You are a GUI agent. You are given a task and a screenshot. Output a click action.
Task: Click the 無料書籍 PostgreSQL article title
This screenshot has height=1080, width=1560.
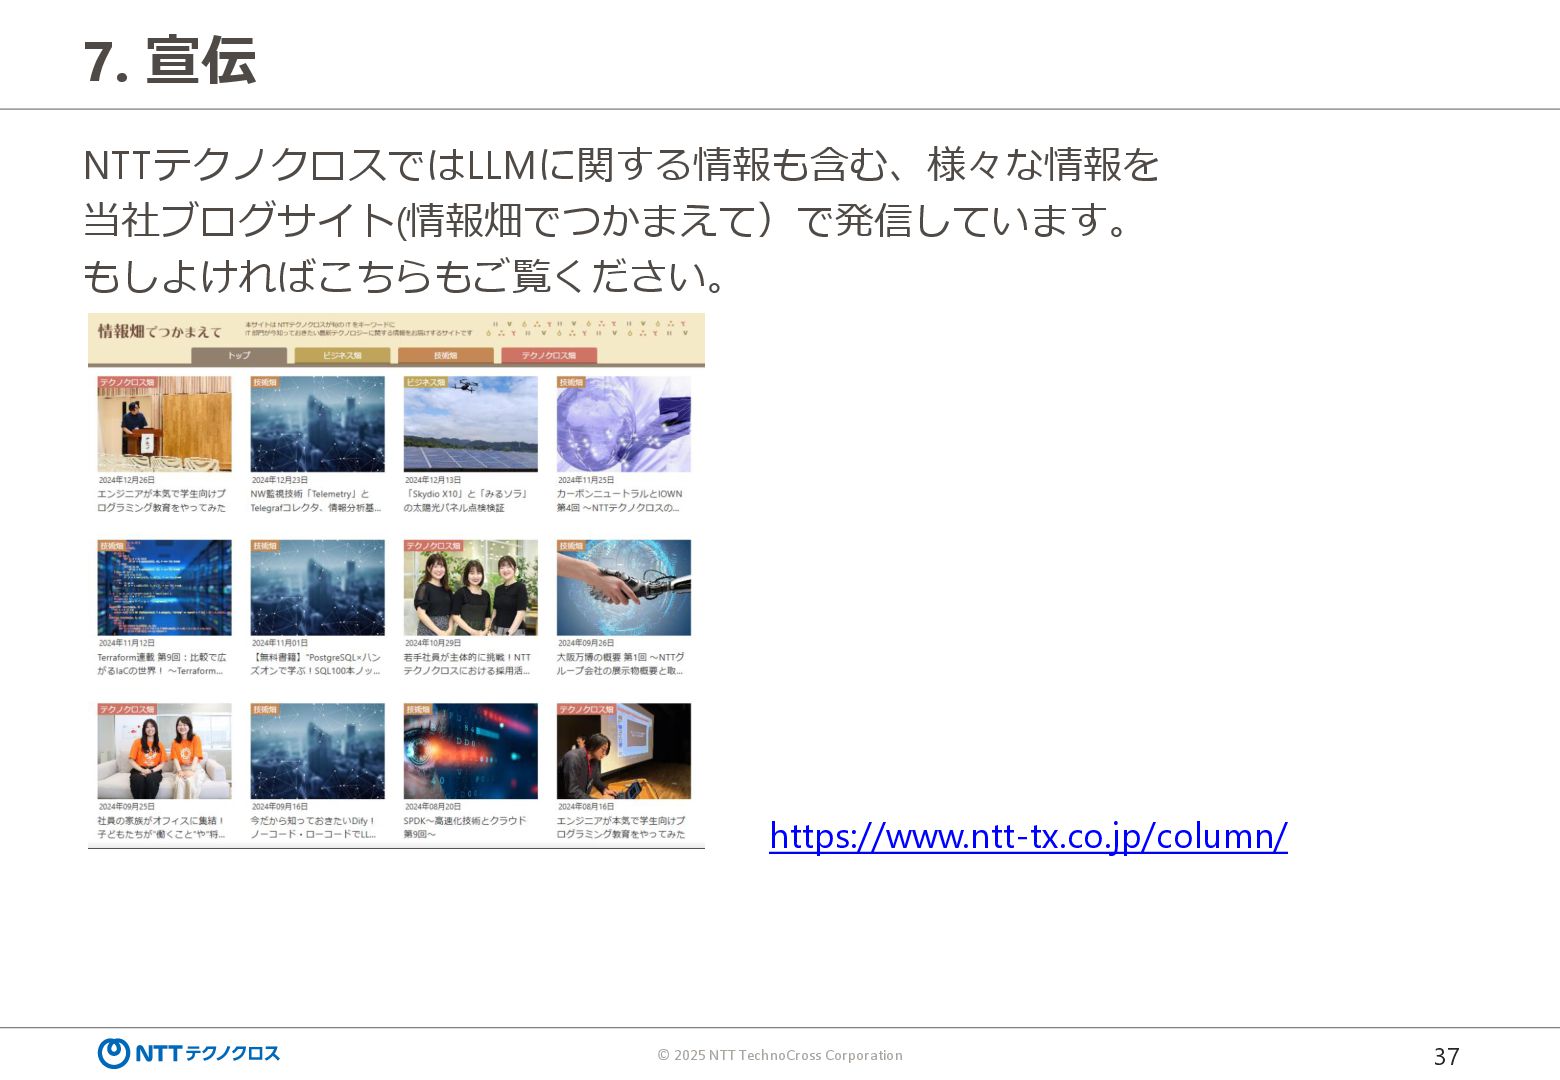coord(316,664)
